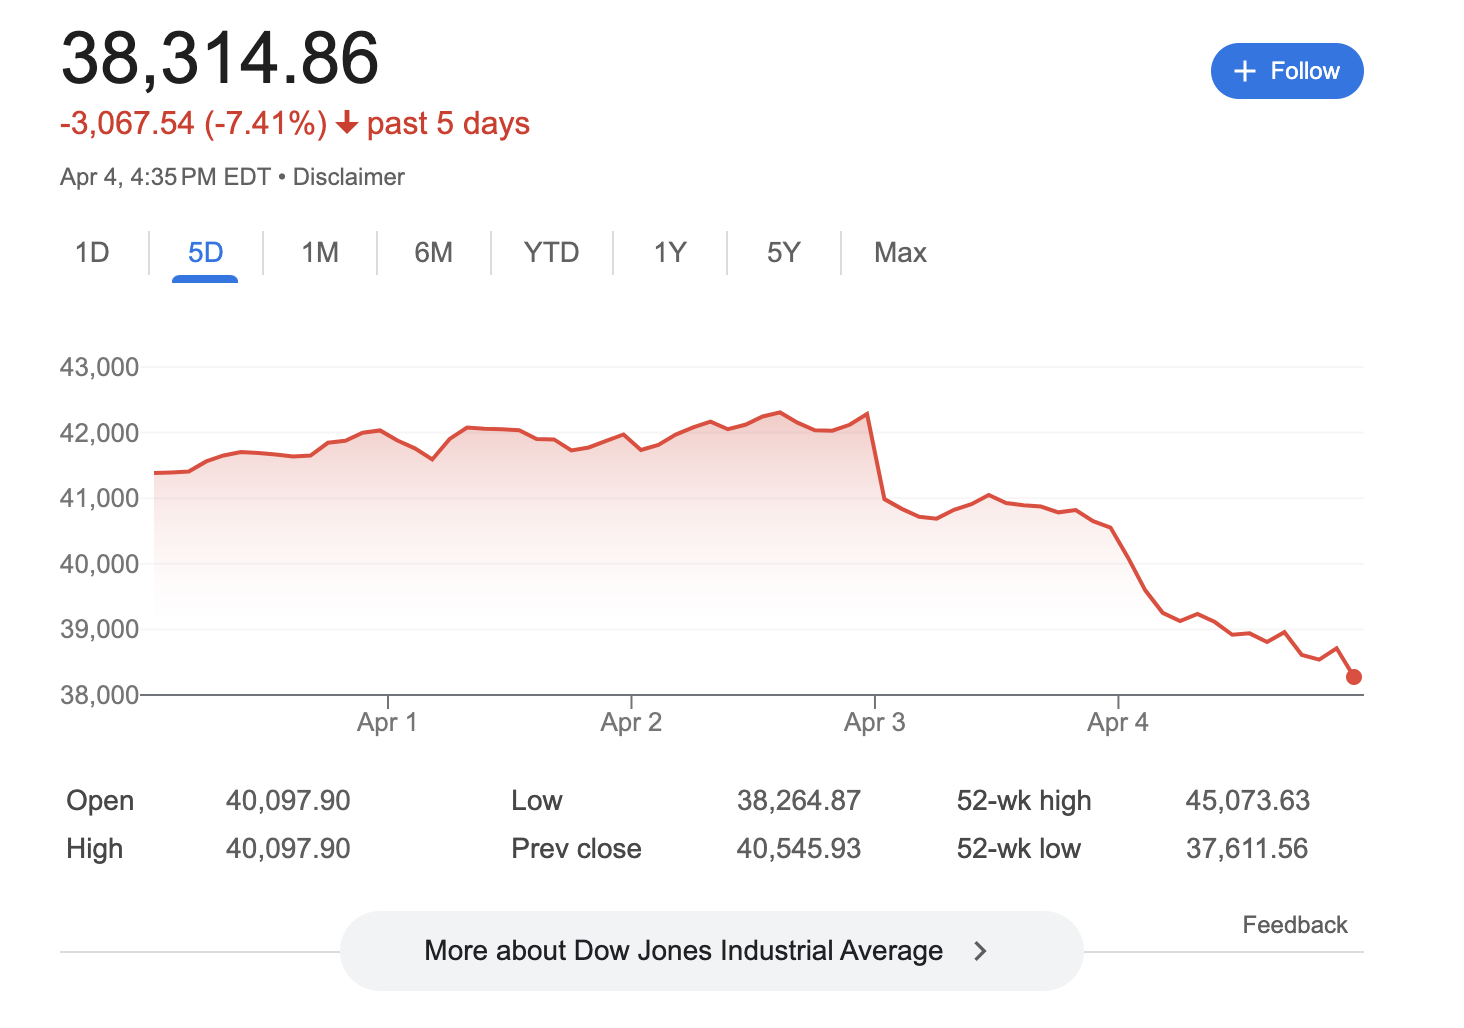
Task: Click the Apr 2 axis label
Action: tap(631, 722)
